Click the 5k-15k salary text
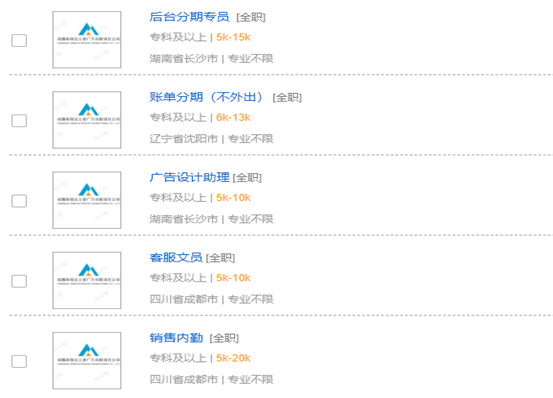The width and height of the screenshot is (553, 398). tap(233, 37)
